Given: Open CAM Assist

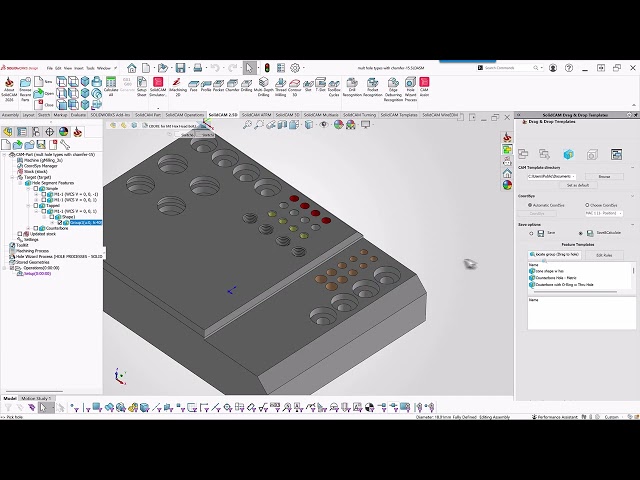Looking at the screenshot, I should [424, 87].
